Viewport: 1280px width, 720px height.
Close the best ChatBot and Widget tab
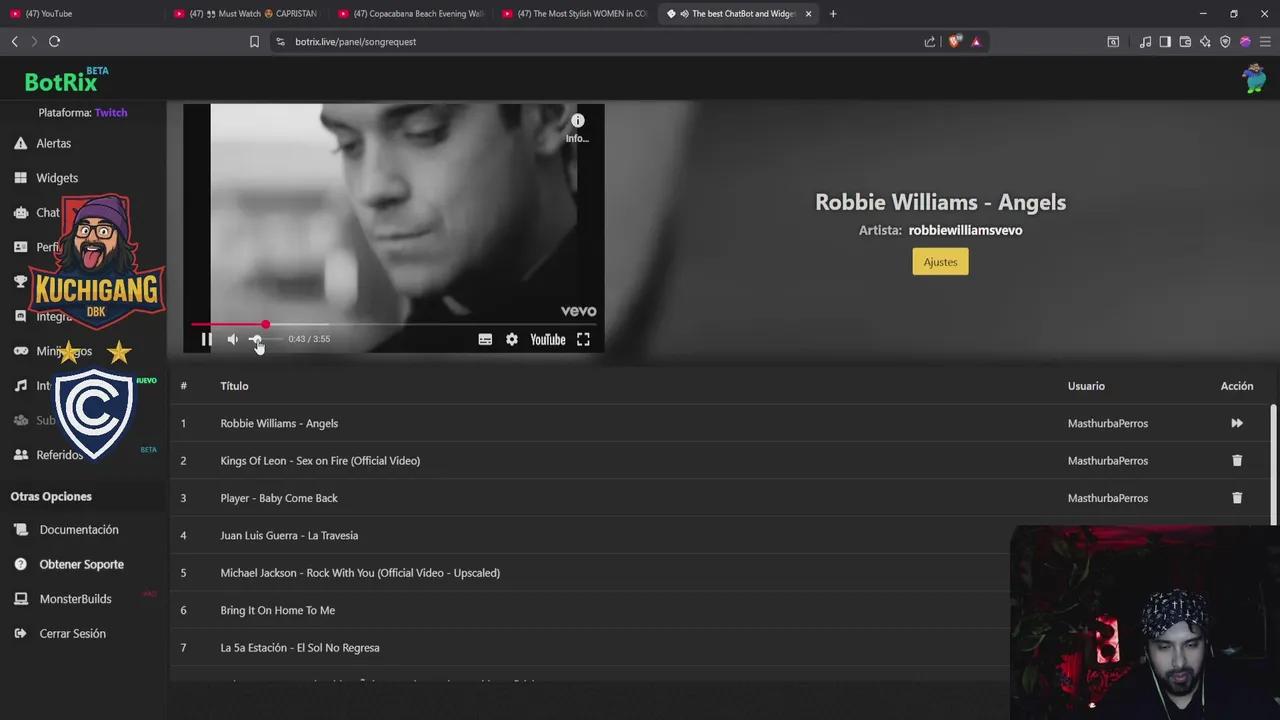pos(808,14)
